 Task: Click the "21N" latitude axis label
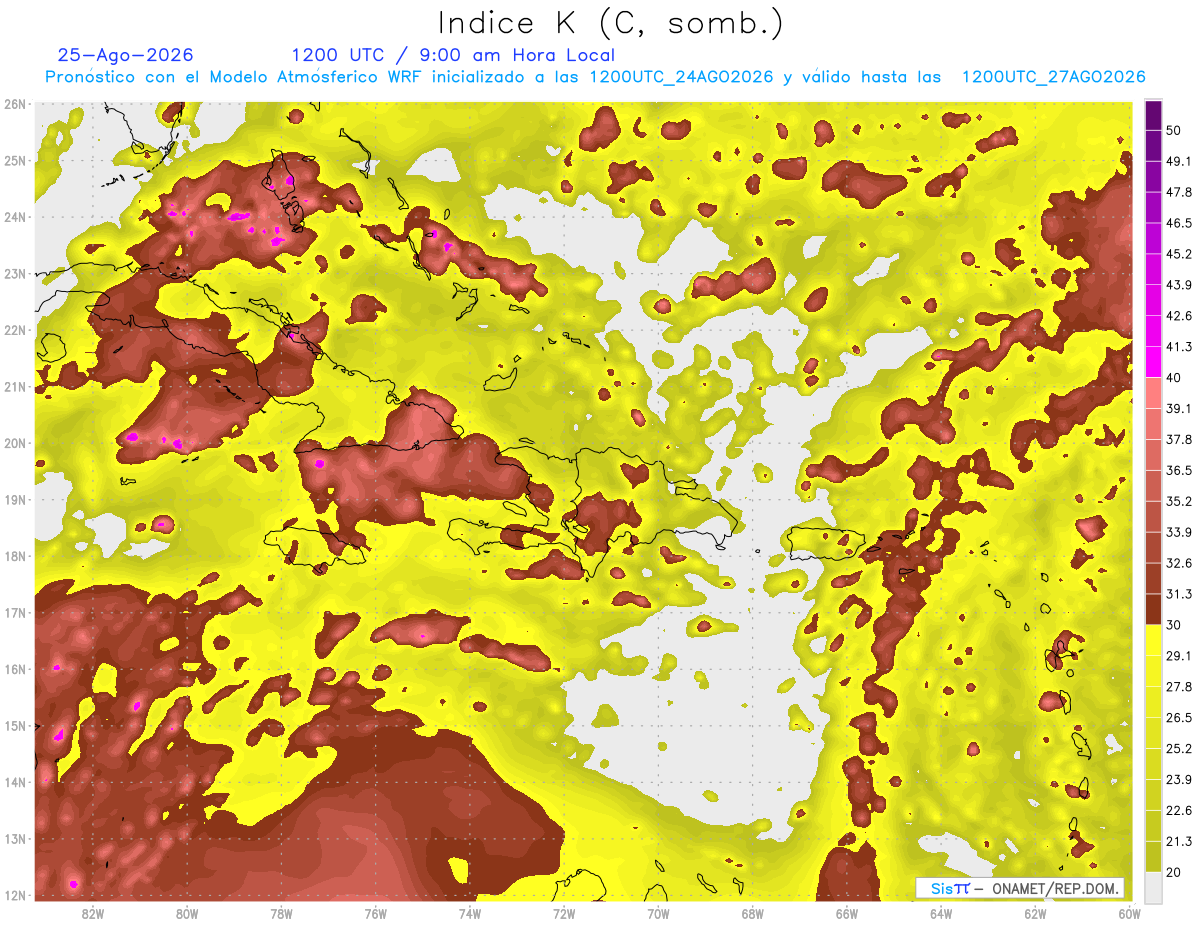(15, 387)
